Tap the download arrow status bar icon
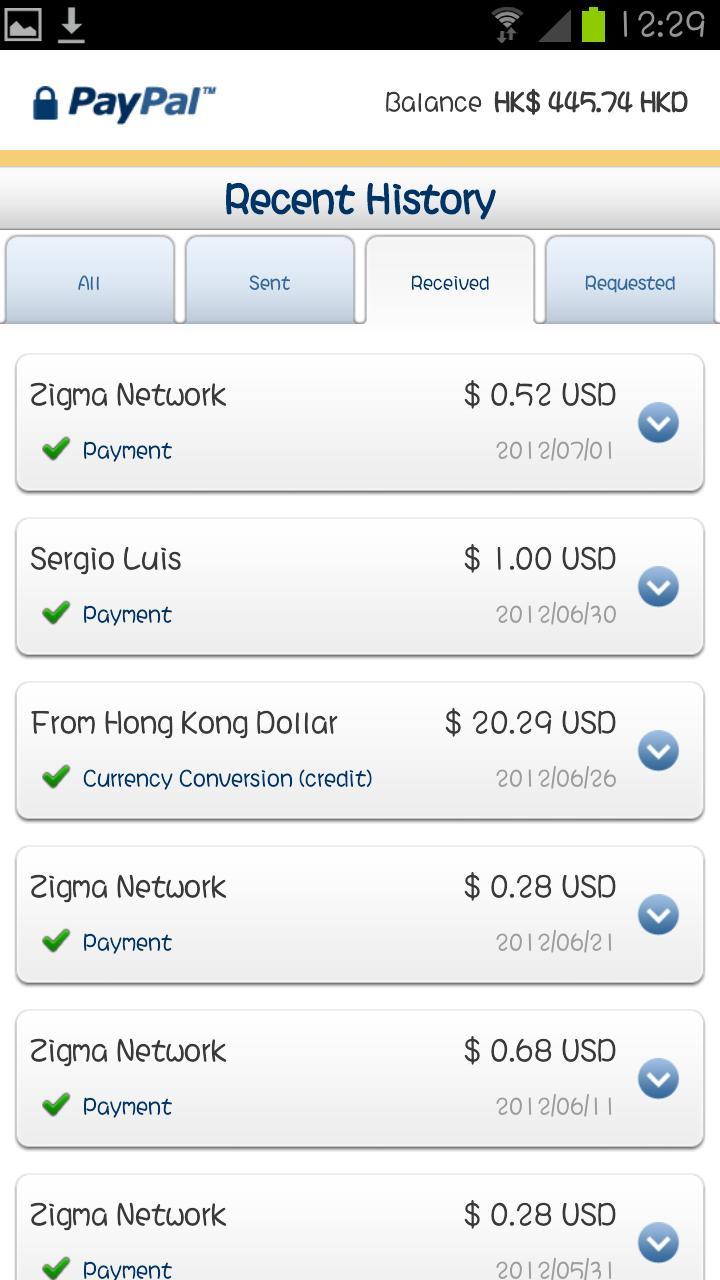720x1280 pixels. coord(71,25)
